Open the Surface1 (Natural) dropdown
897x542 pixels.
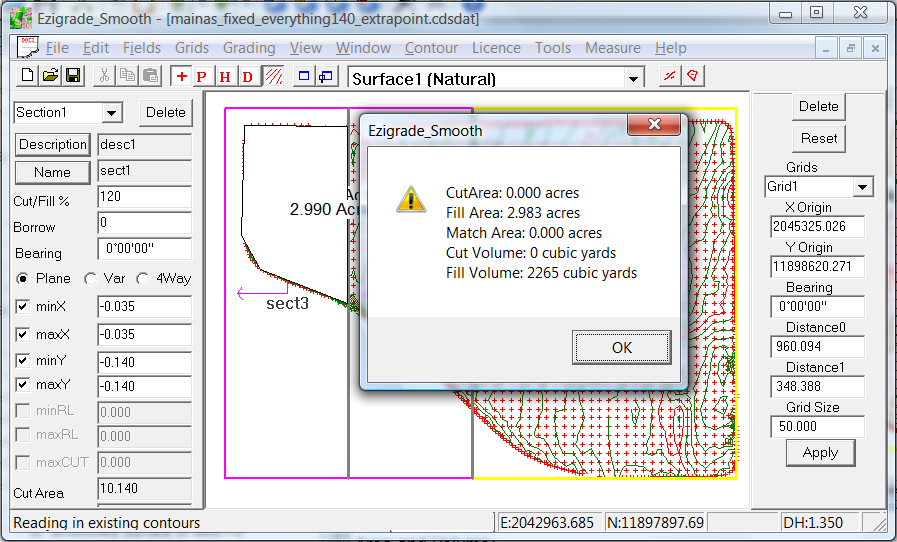(633, 79)
